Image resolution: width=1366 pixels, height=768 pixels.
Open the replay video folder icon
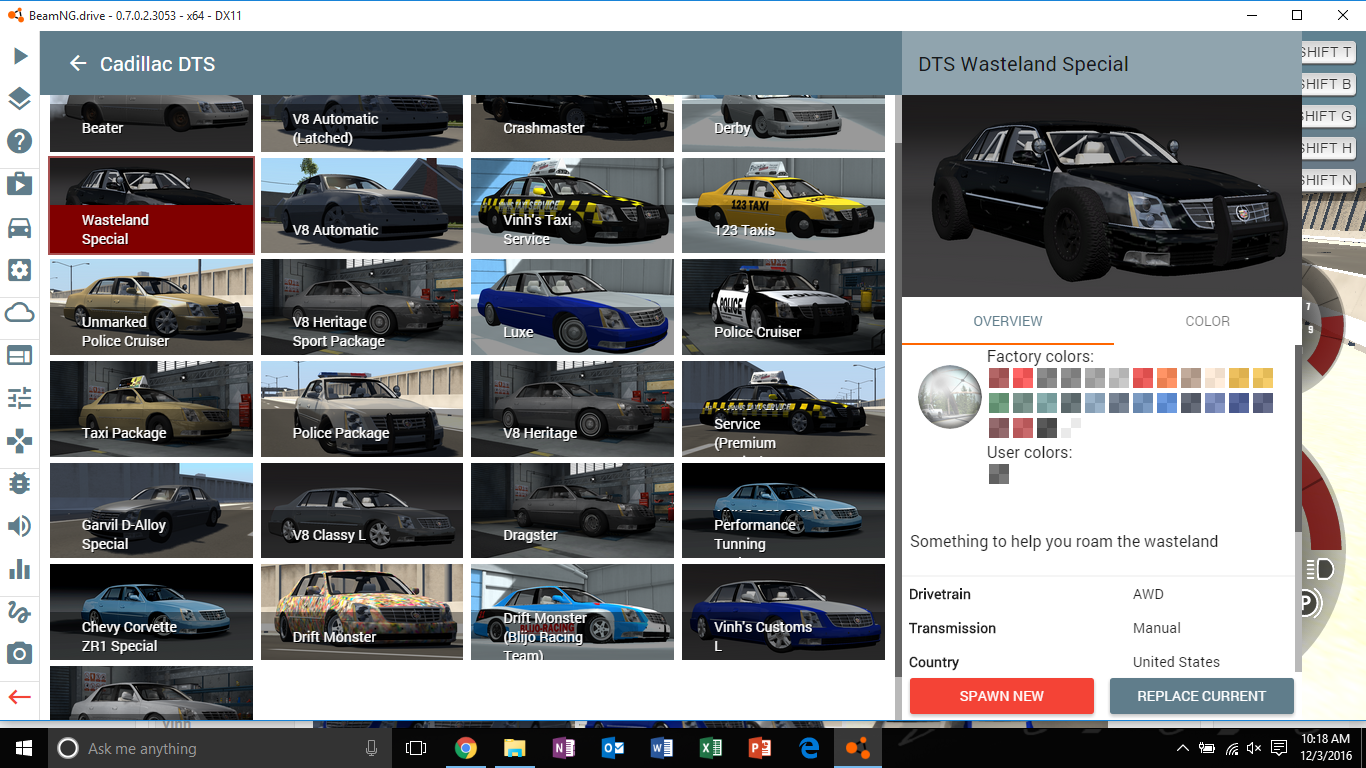coord(20,184)
